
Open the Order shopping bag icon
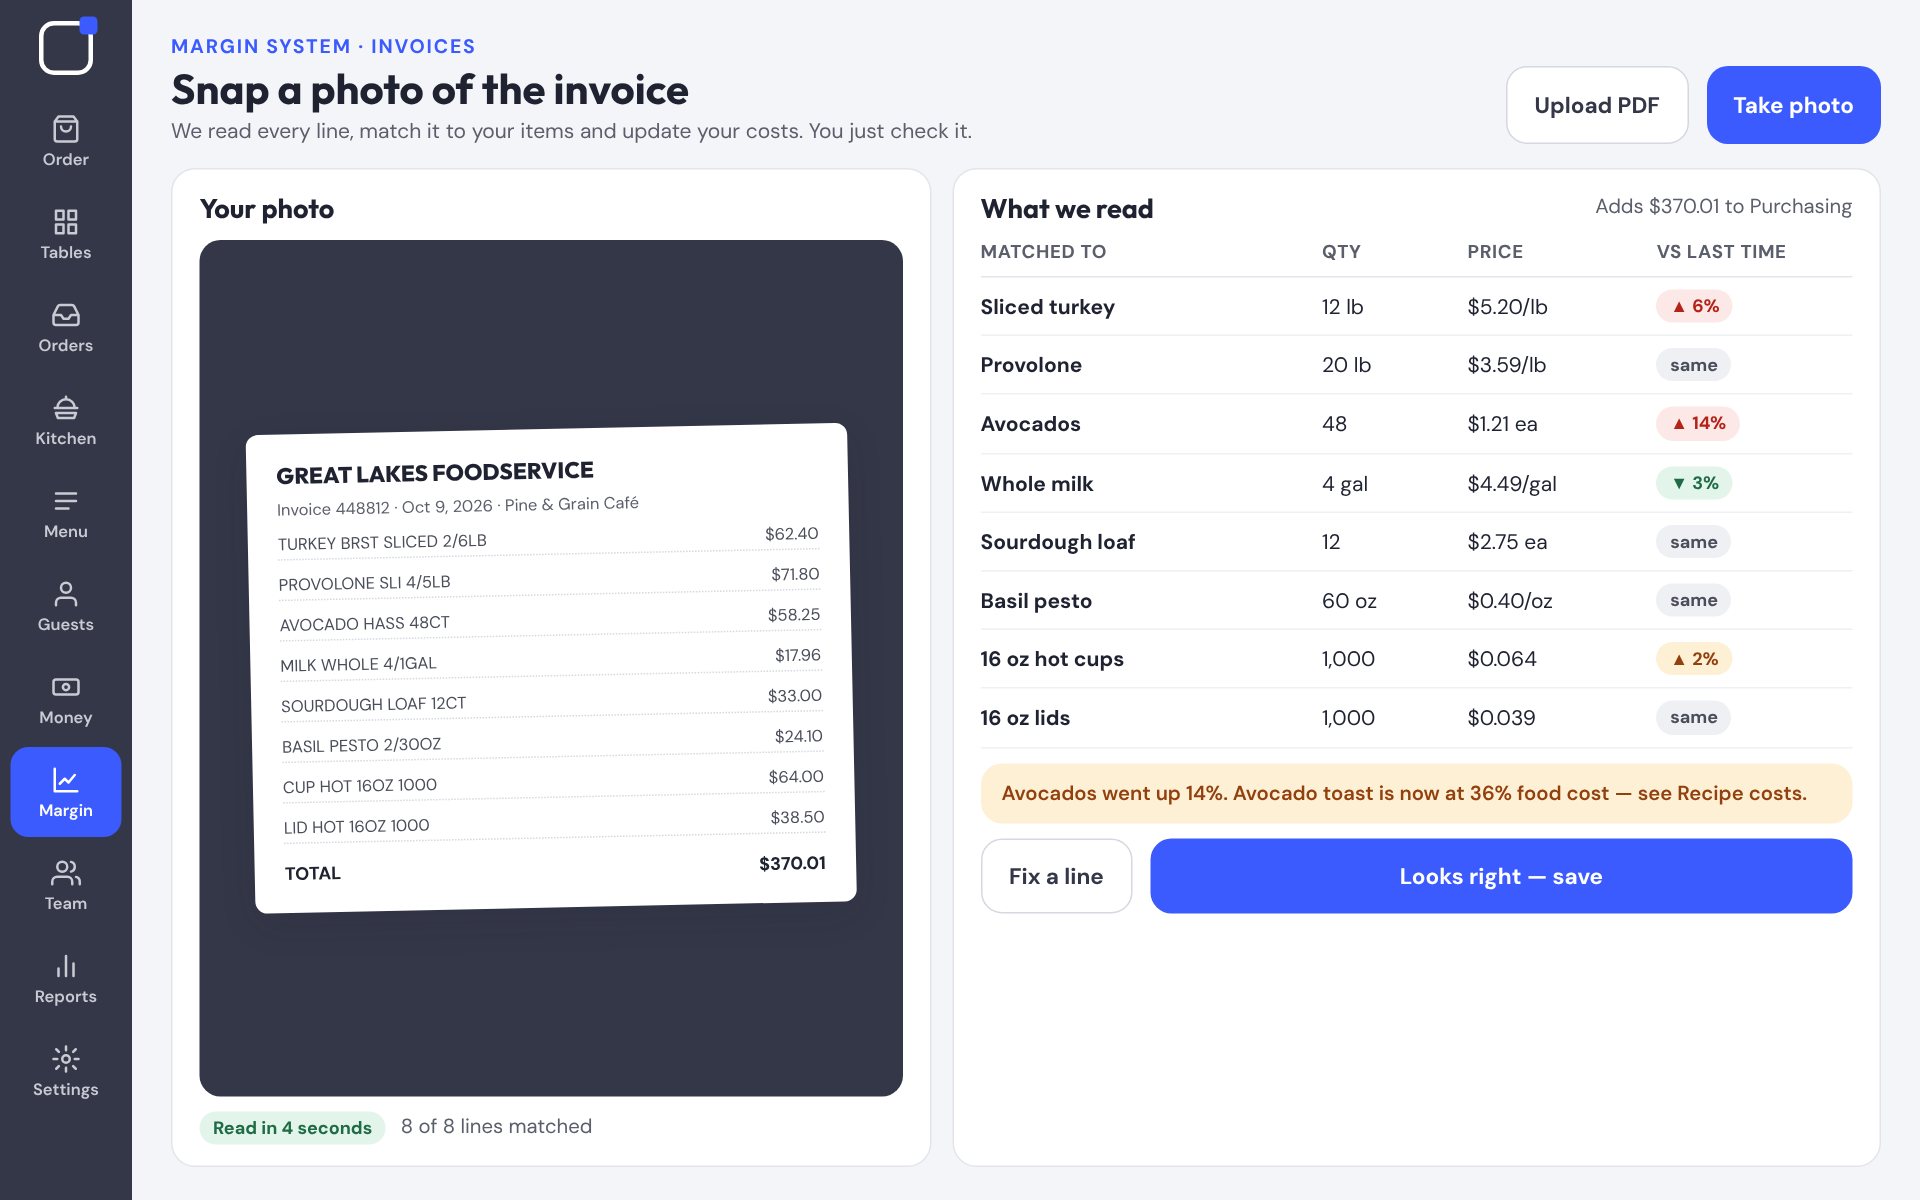pos(66,129)
